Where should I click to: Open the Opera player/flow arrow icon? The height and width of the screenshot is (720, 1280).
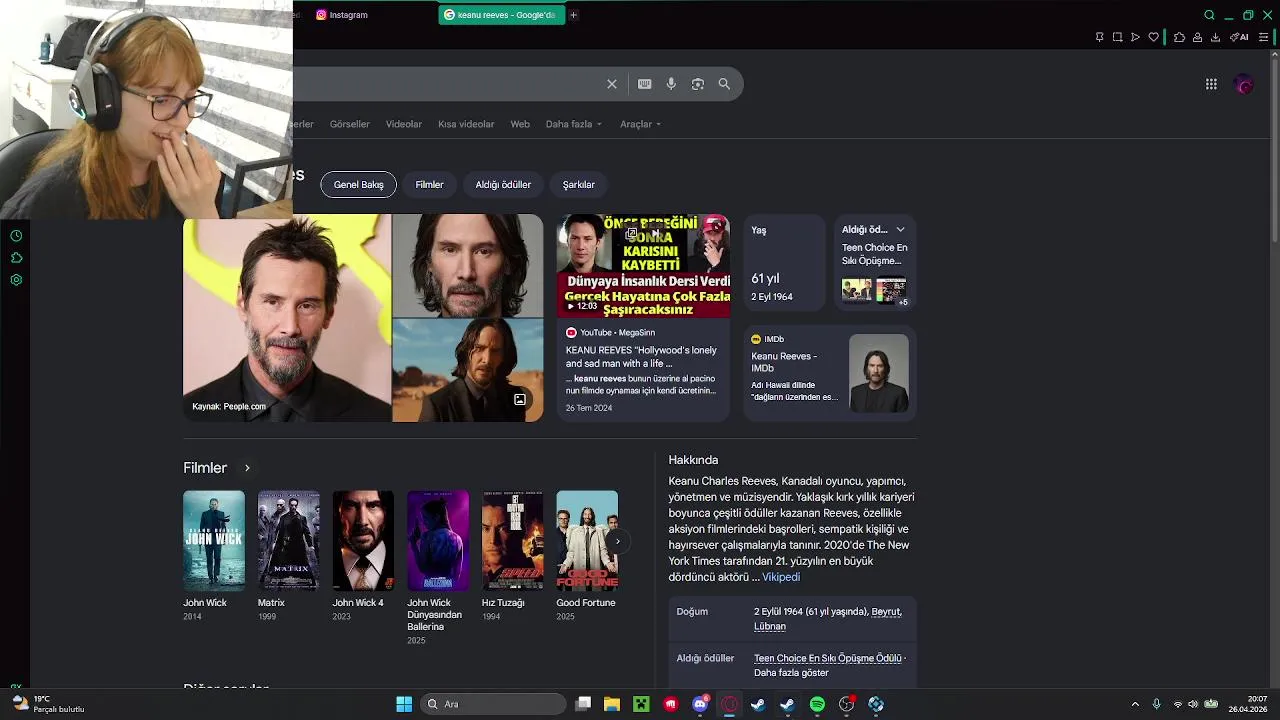pos(1135,37)
